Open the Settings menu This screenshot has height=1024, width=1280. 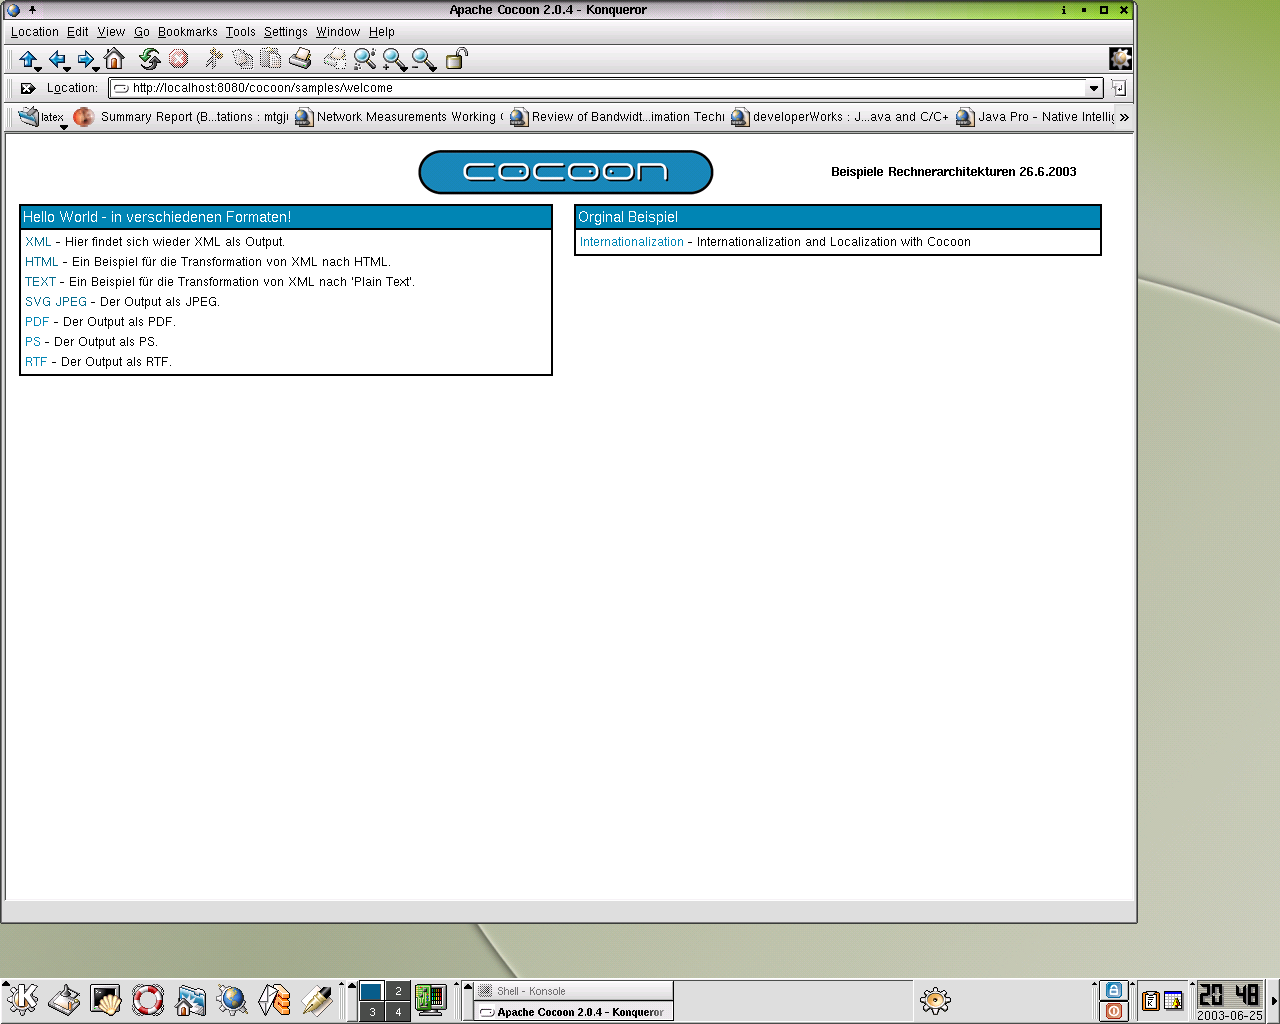point(286,32)
